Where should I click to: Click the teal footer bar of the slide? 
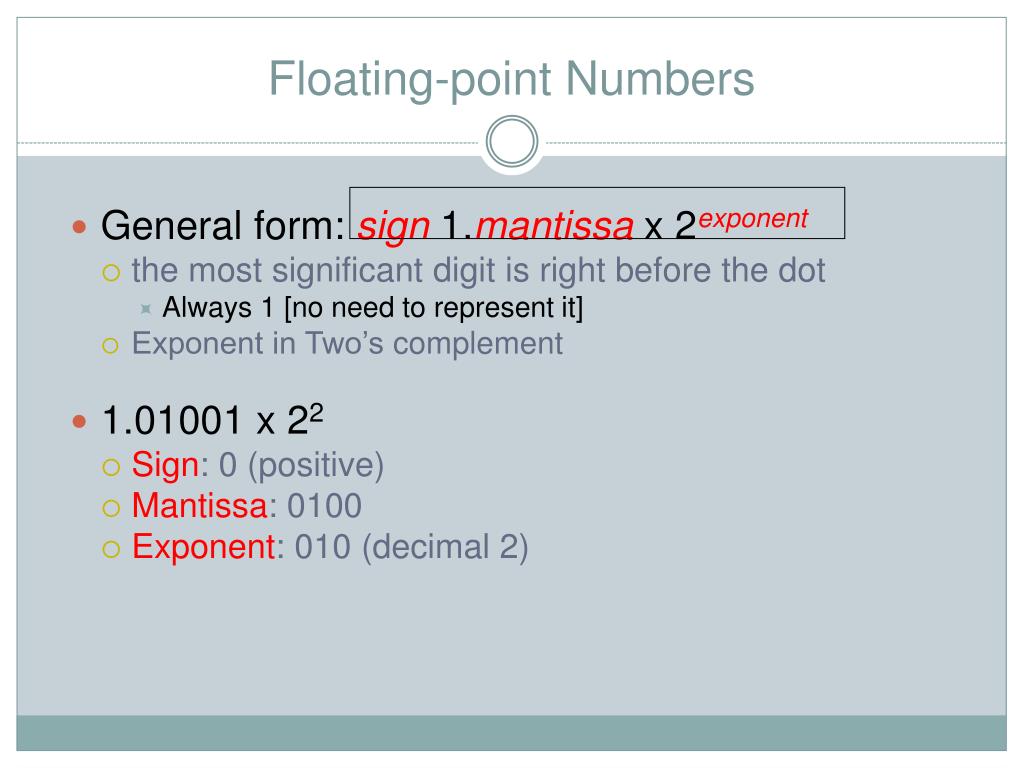pos(511,733)
